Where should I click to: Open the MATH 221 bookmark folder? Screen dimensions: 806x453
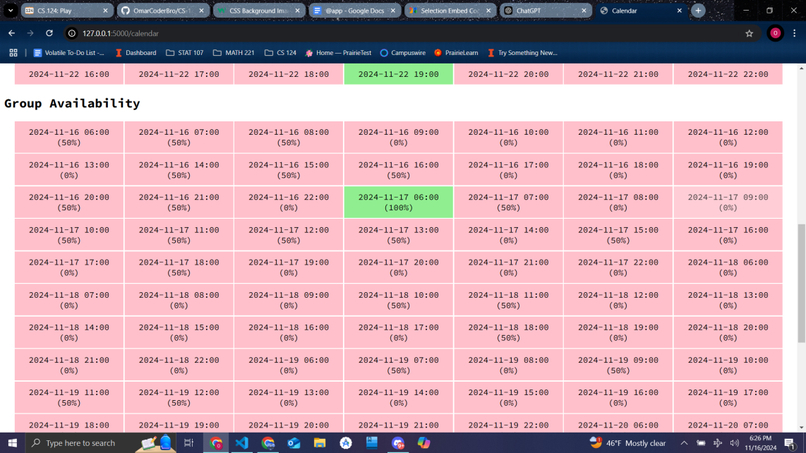coord(233,52)
